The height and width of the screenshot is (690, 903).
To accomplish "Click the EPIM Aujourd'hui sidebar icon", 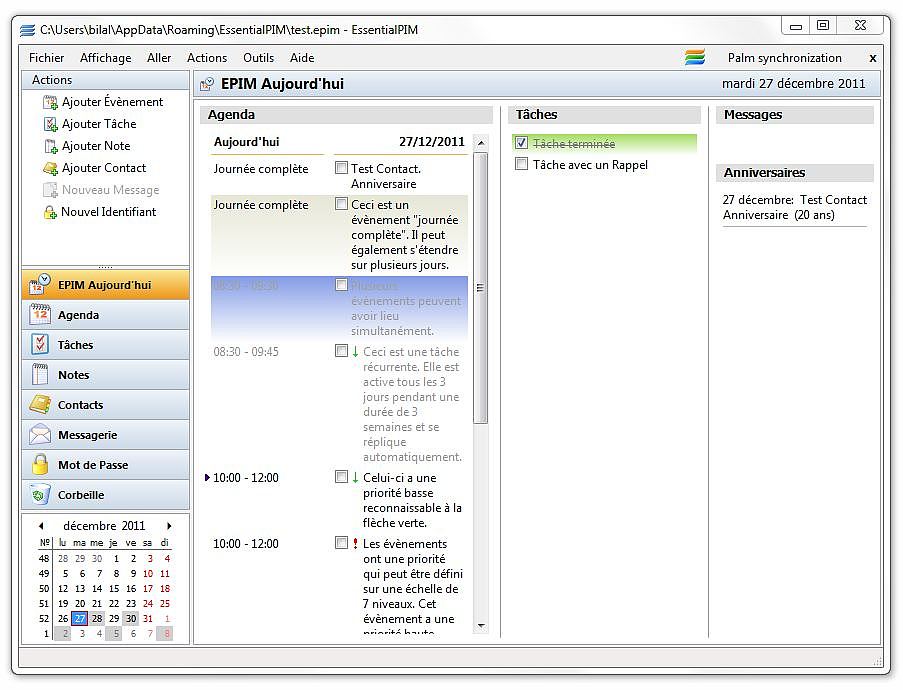I will pos(40,285).
